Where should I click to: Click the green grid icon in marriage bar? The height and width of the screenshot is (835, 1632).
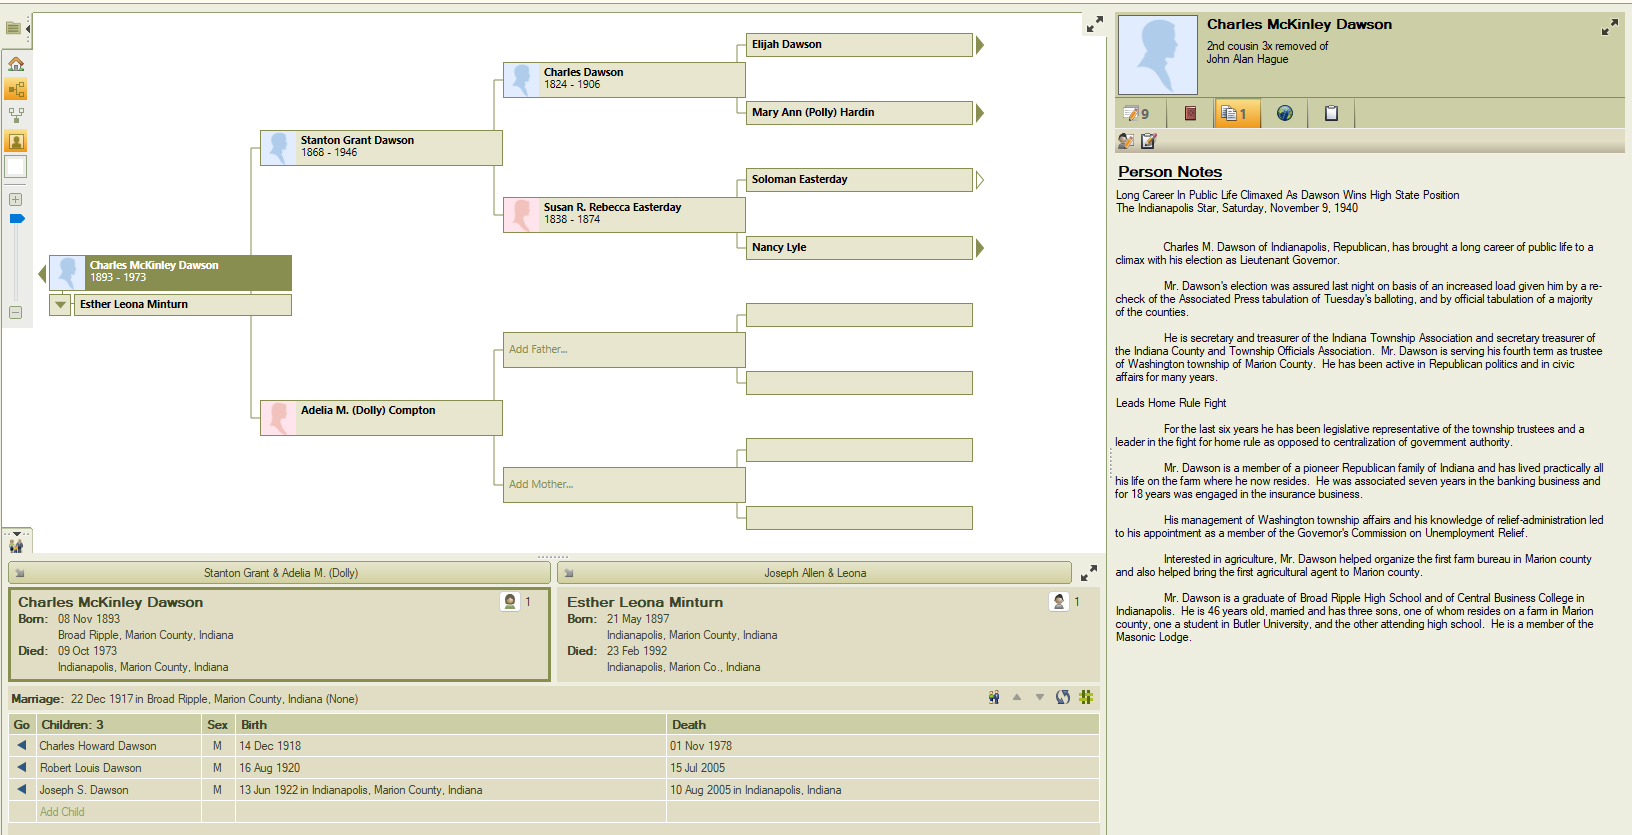click(x=1086, y=697)
